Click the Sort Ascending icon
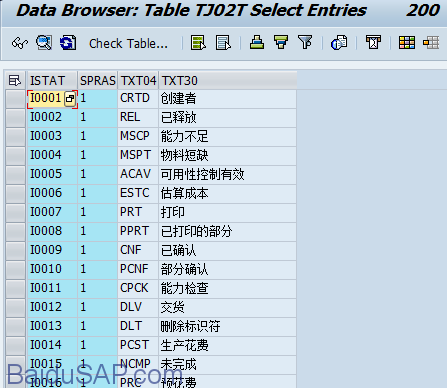This screenshot has width=447, height=388. (257, 43)
